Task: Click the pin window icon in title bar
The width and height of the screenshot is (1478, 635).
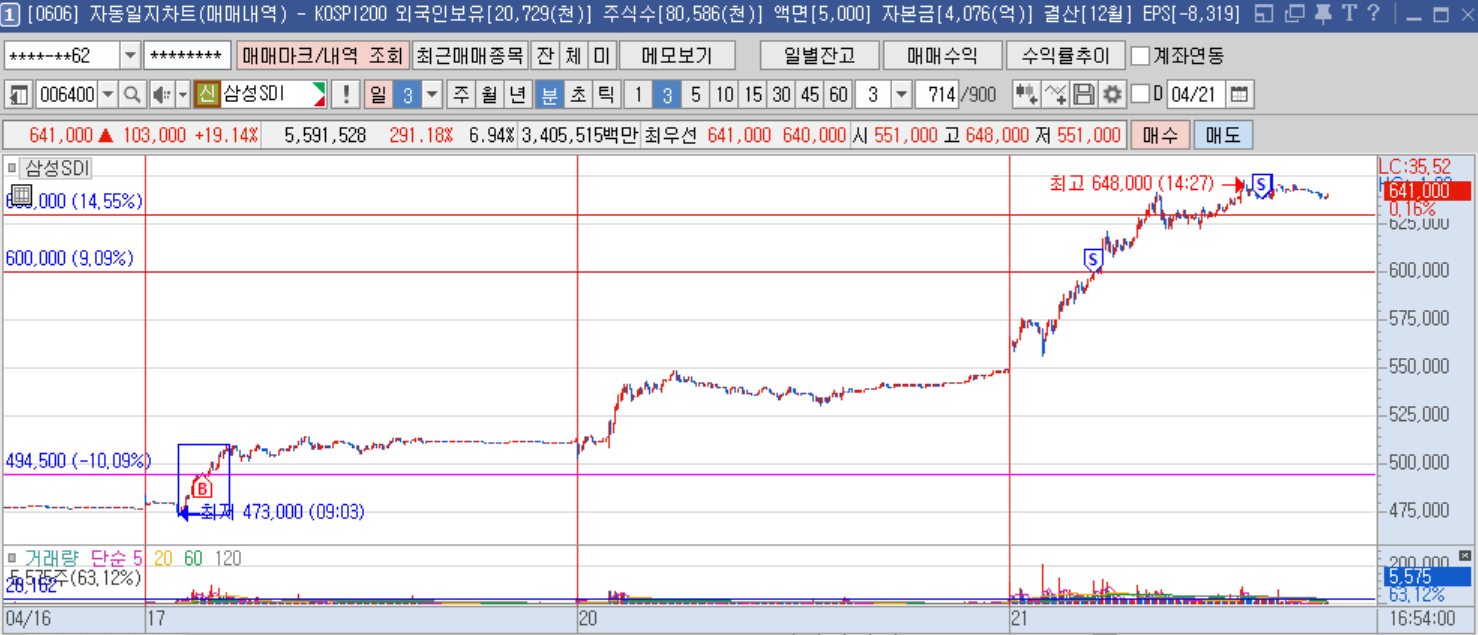Action: pos(1323,14)
